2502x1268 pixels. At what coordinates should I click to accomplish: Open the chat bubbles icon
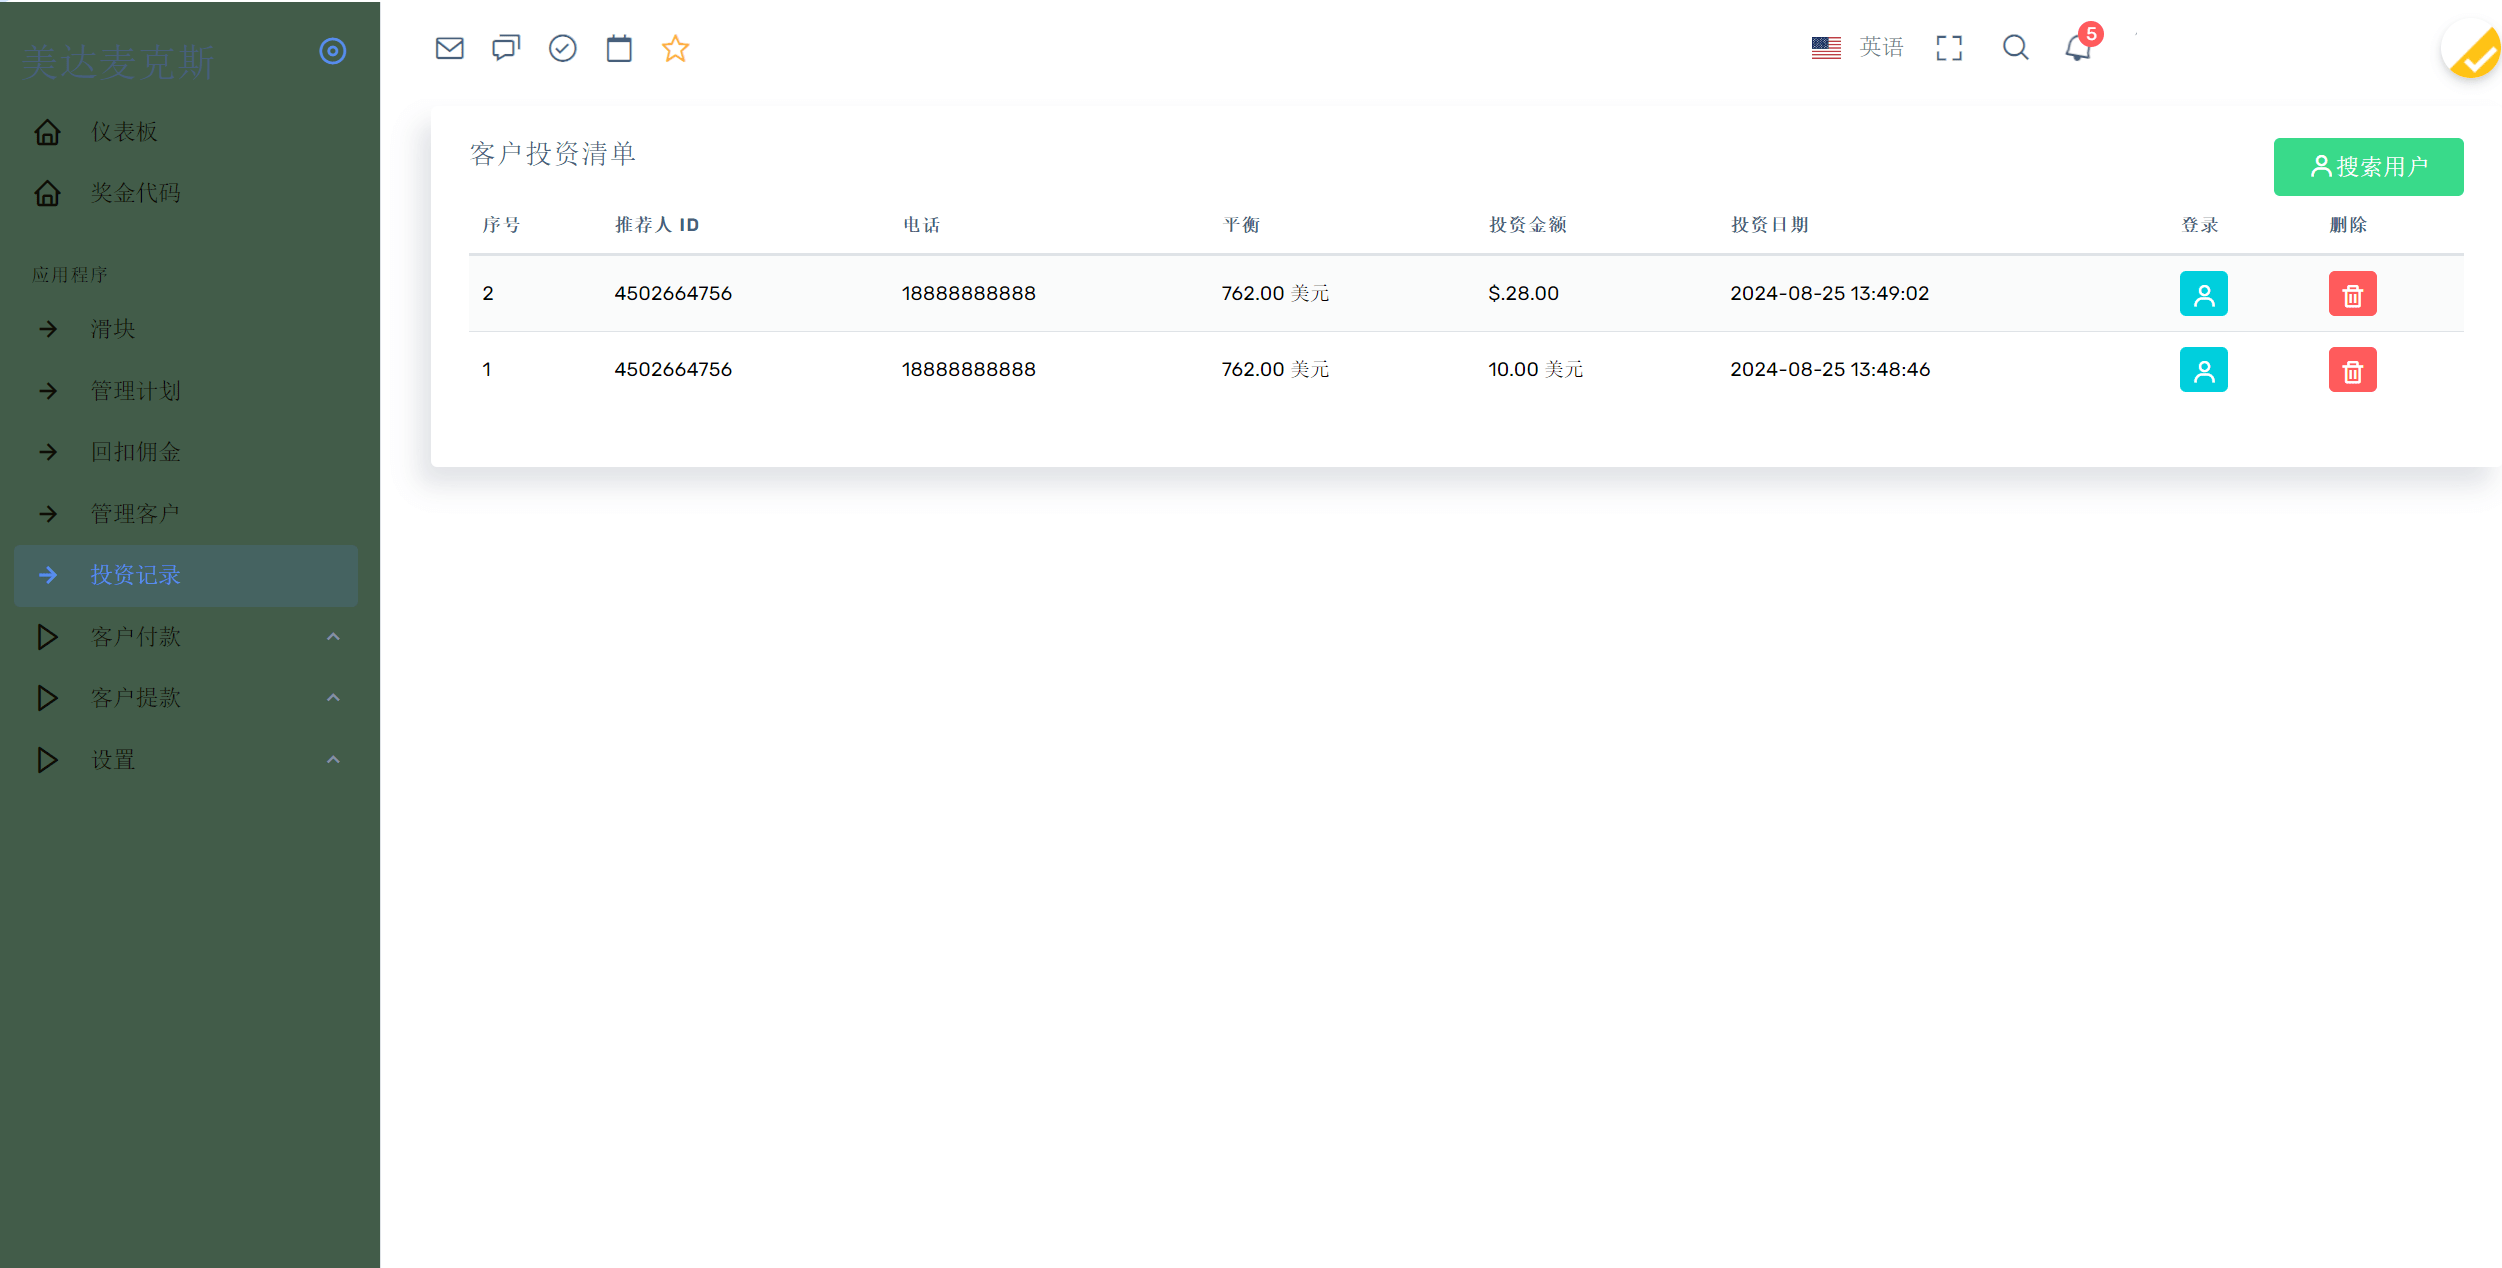click(506, 48)
